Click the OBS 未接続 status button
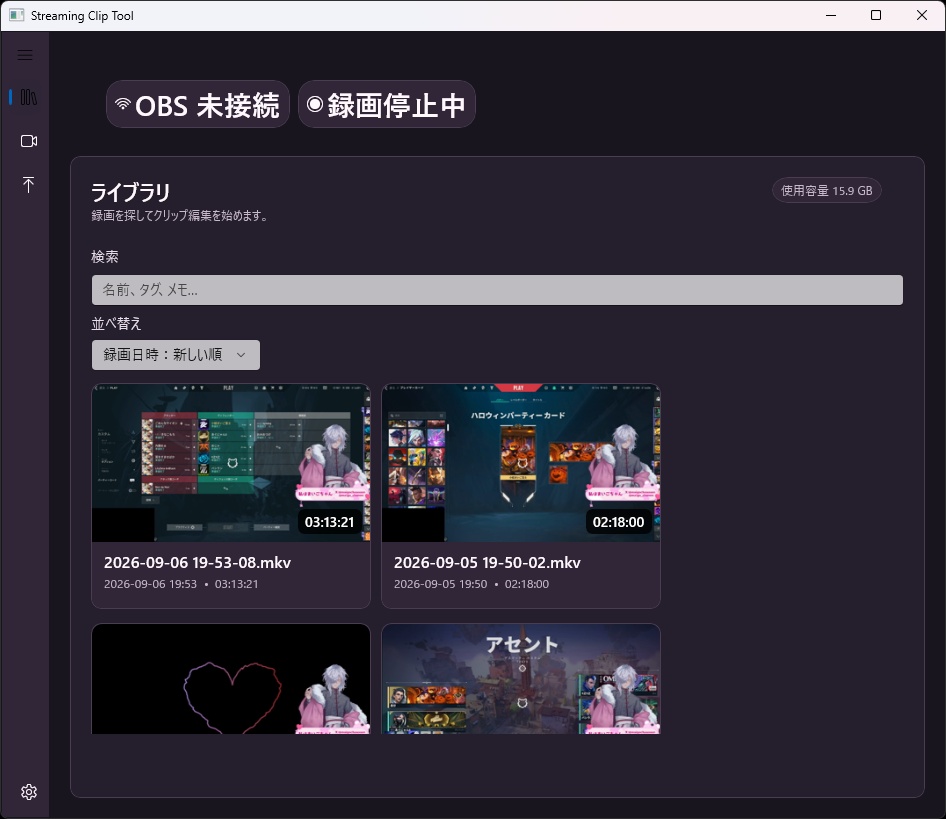 pyautogui.click(x=198, y=104)
